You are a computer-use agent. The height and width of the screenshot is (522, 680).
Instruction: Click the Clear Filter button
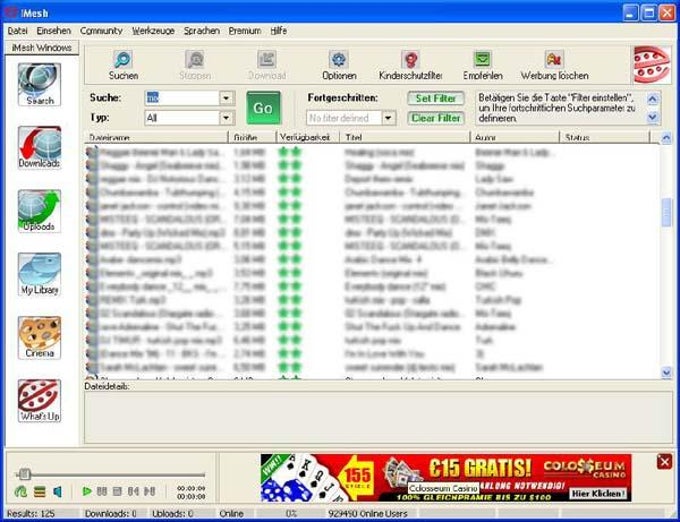pyautogui.click(x=436, y=117)
